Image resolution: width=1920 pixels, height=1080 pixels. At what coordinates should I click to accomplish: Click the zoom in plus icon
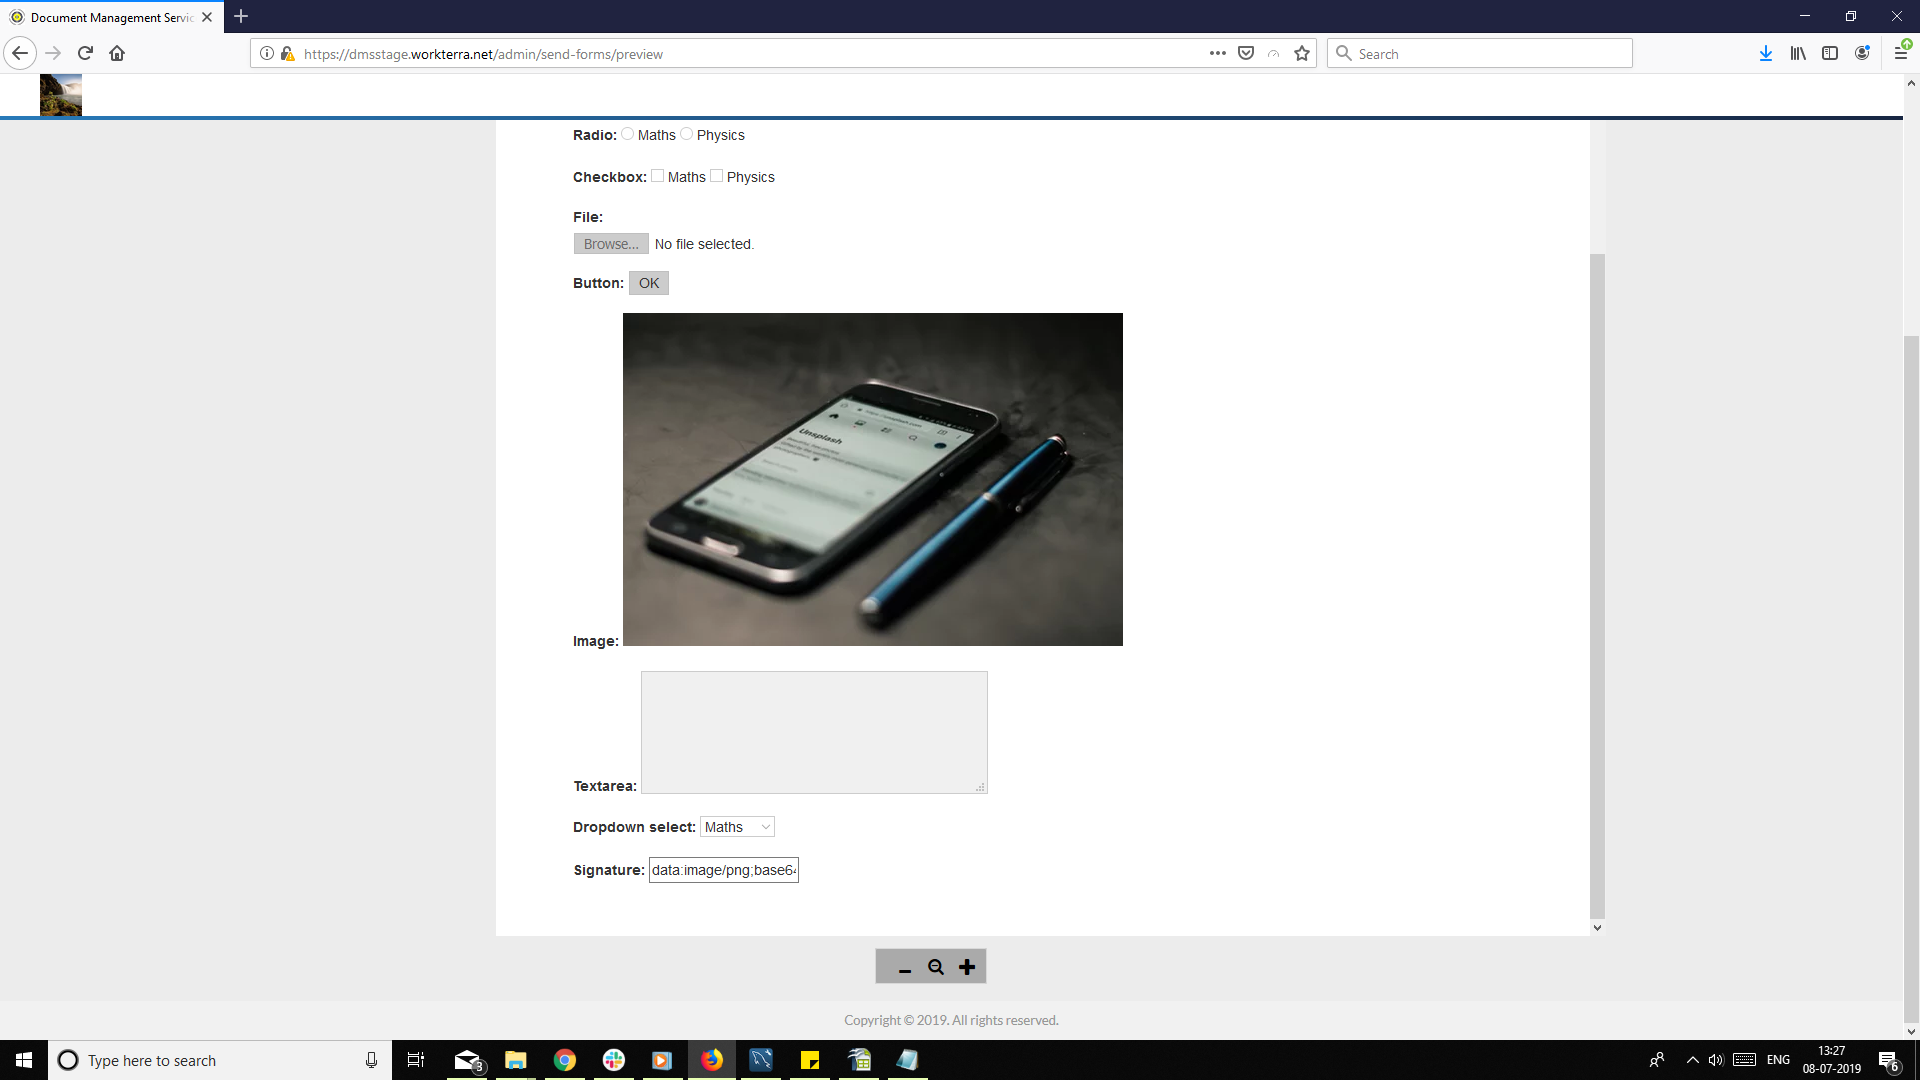pyautogui.click(x=967, y=967)
